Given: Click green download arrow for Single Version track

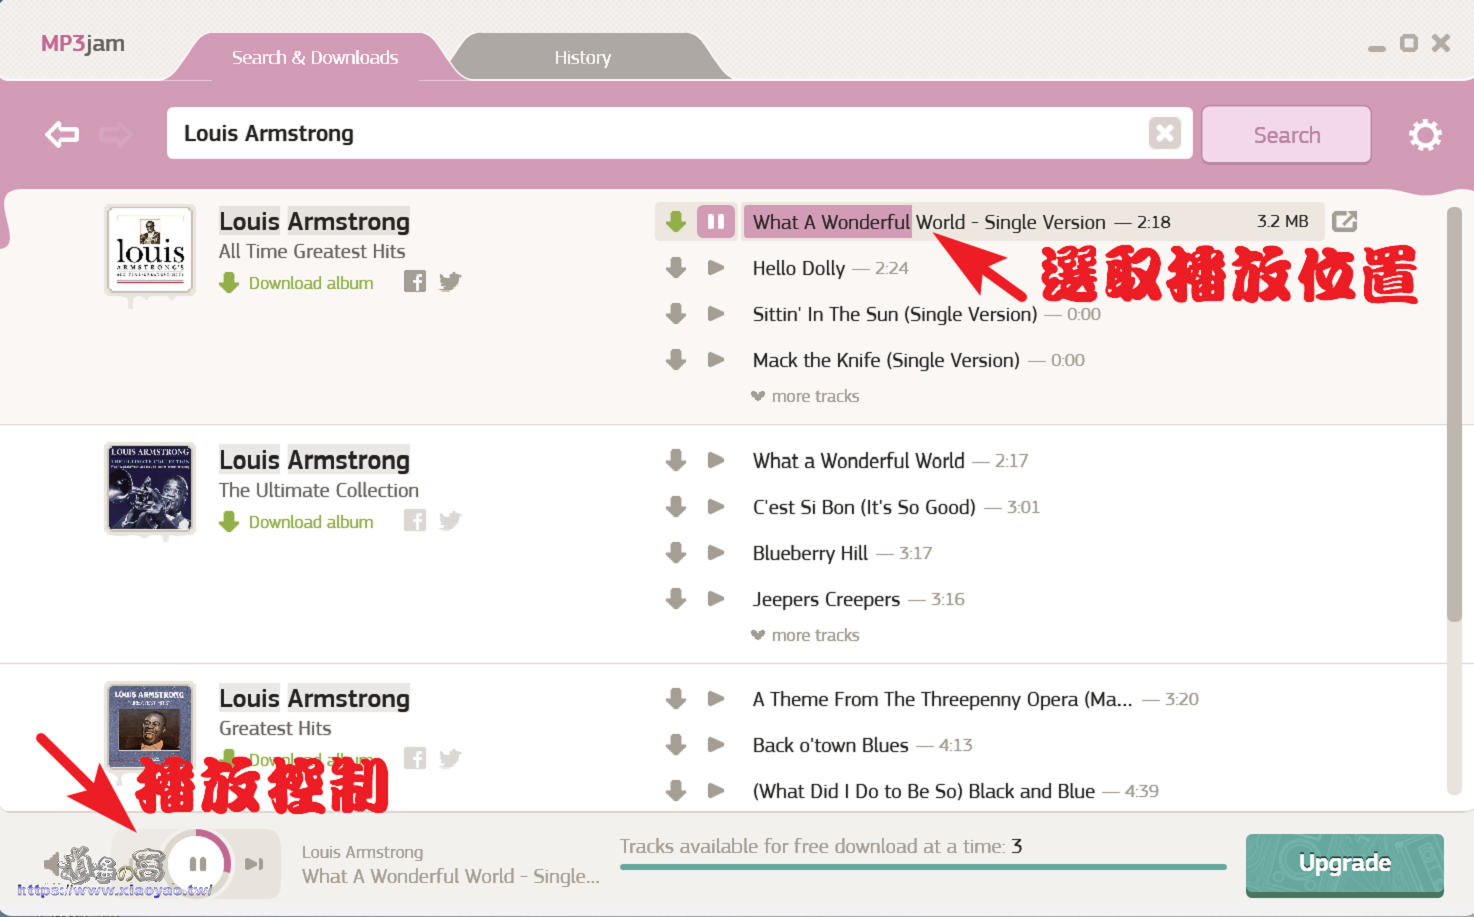Looking at the screenshot, I should [676, 222].
